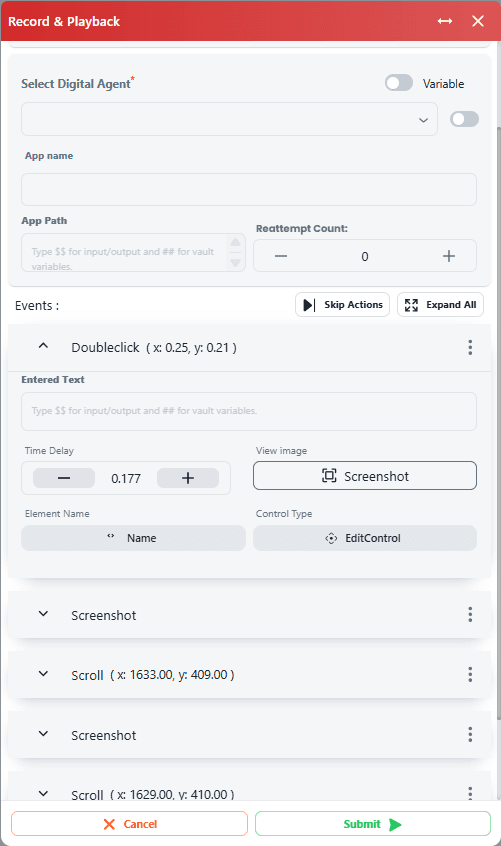
Task: Click the green Submit button
Action: 373,824
